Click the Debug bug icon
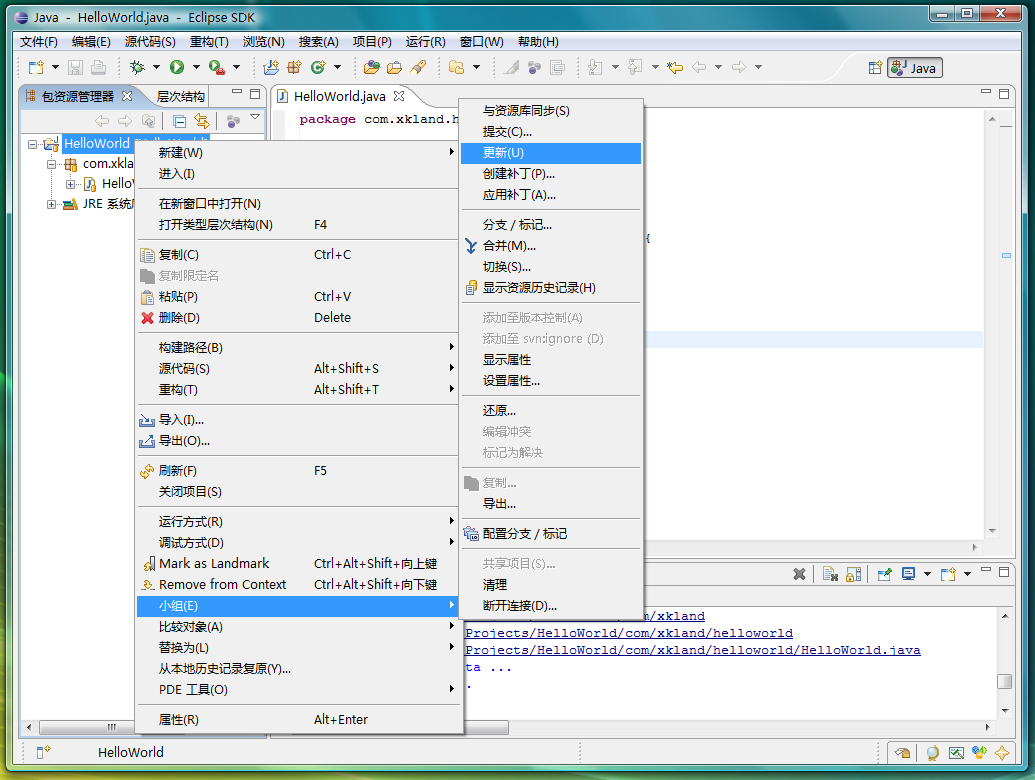The height and width of the screenshot is (780, 1035). (x=137, y=67)
